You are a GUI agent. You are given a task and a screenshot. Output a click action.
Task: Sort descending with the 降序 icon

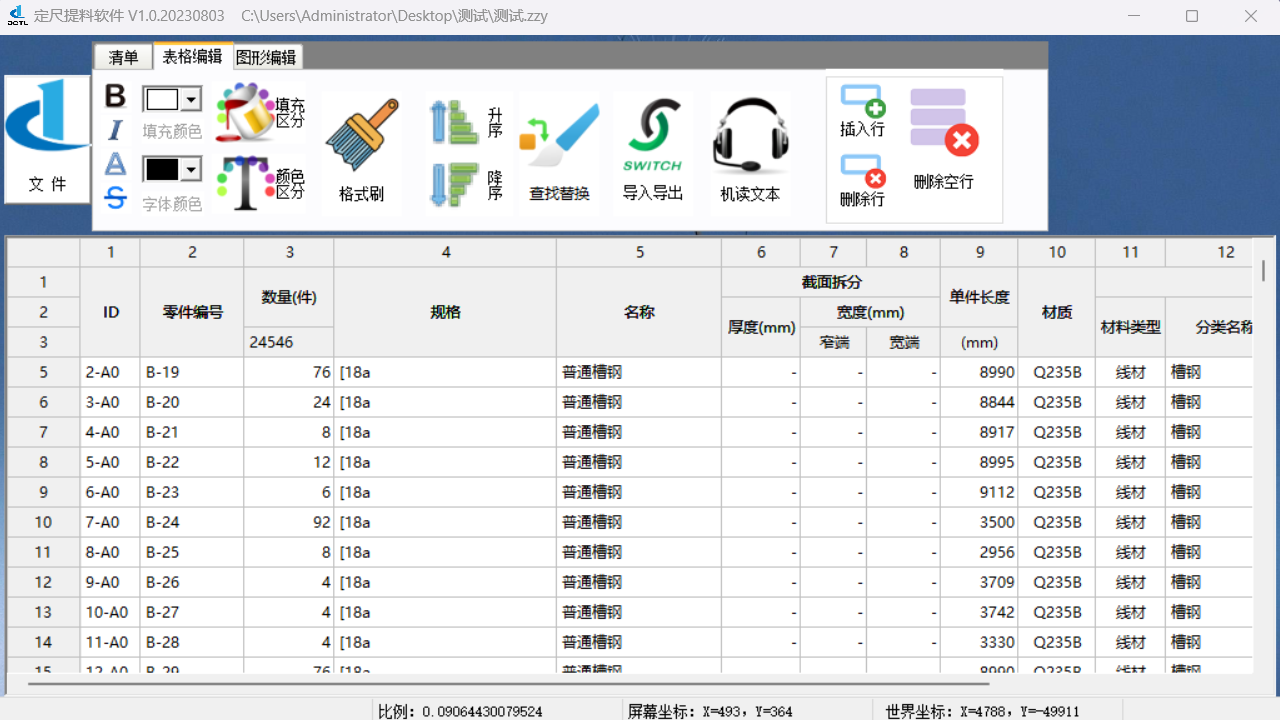pos(465,185)
